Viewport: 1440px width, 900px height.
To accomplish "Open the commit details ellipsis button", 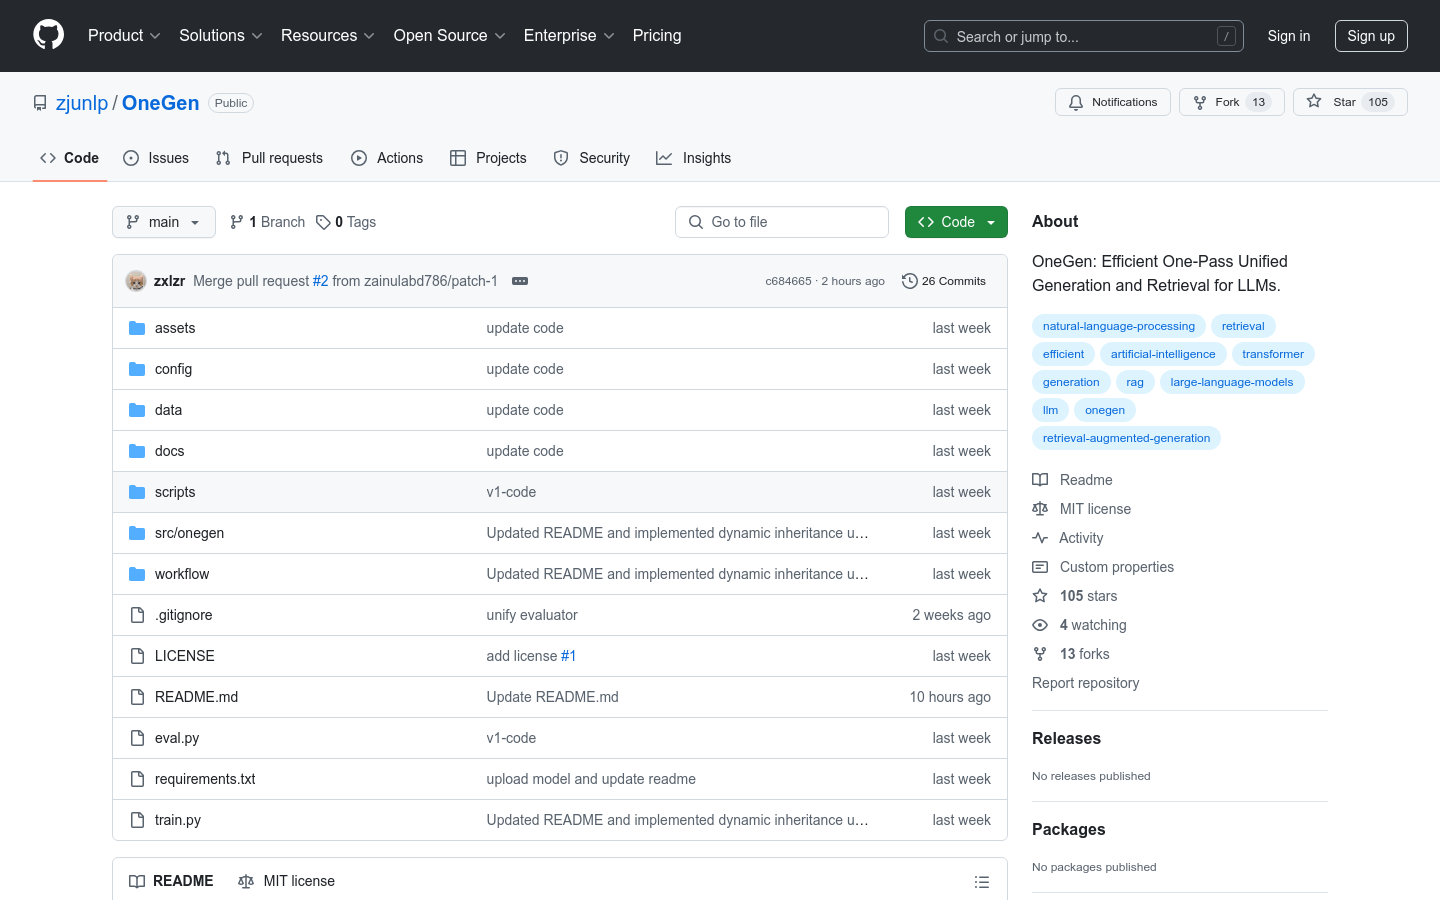I will point(520,281).
